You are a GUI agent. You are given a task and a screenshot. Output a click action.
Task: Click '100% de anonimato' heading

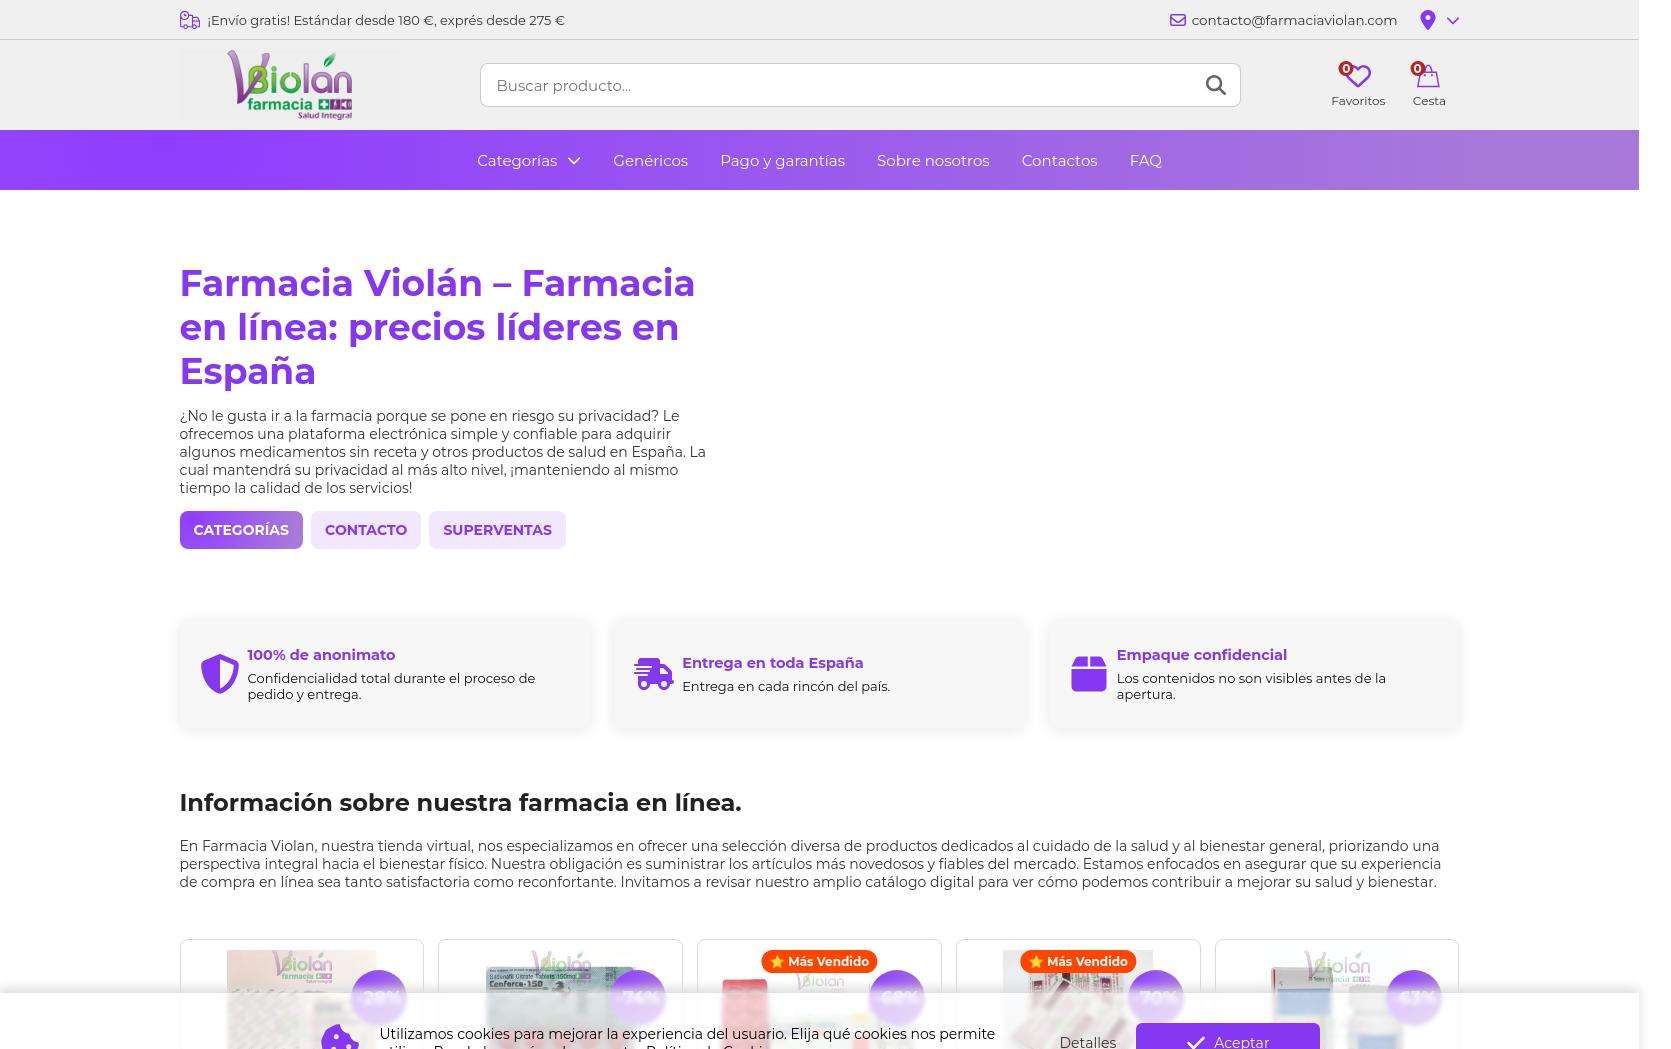(x=321, y=655)
